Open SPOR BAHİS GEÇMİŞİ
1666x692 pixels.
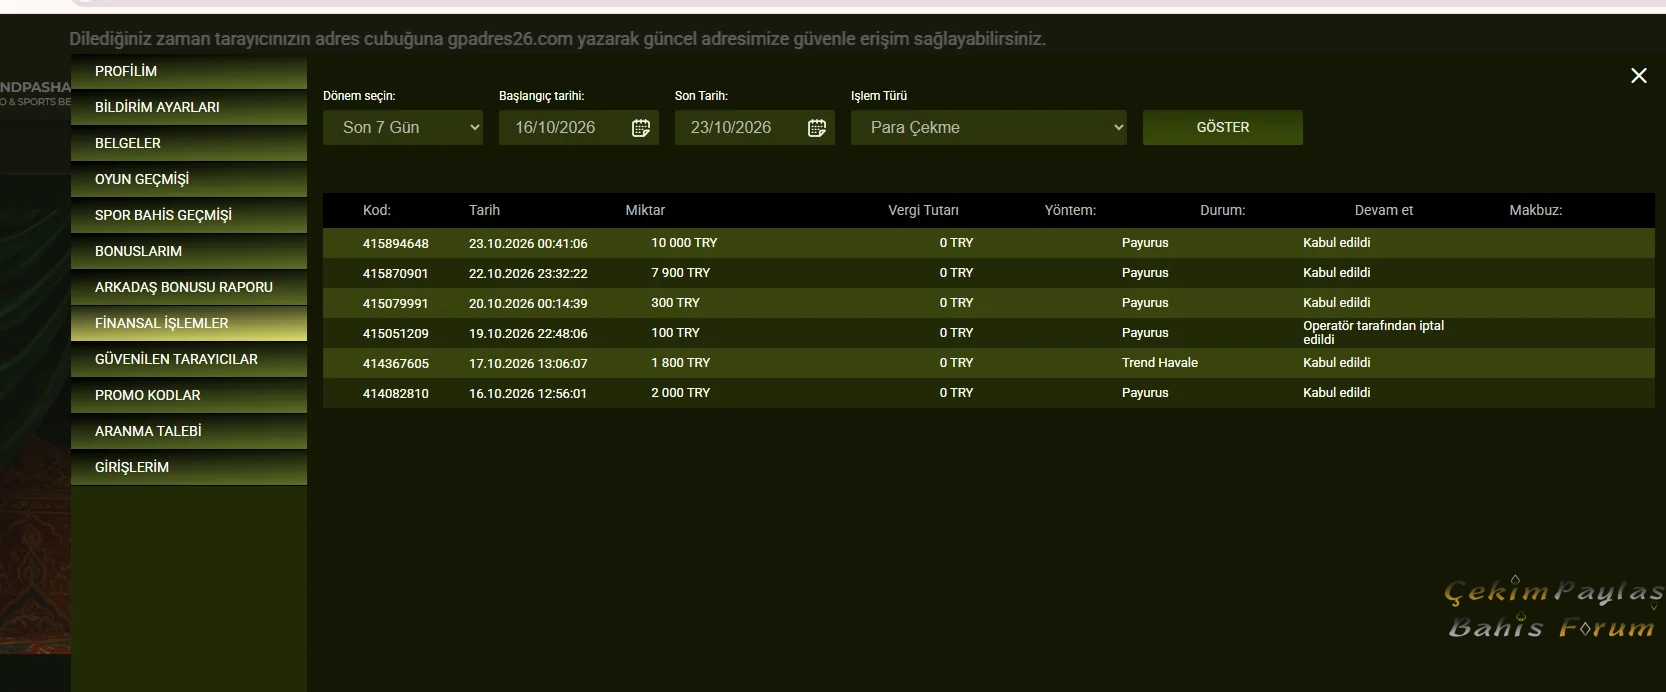coord(189,215)
